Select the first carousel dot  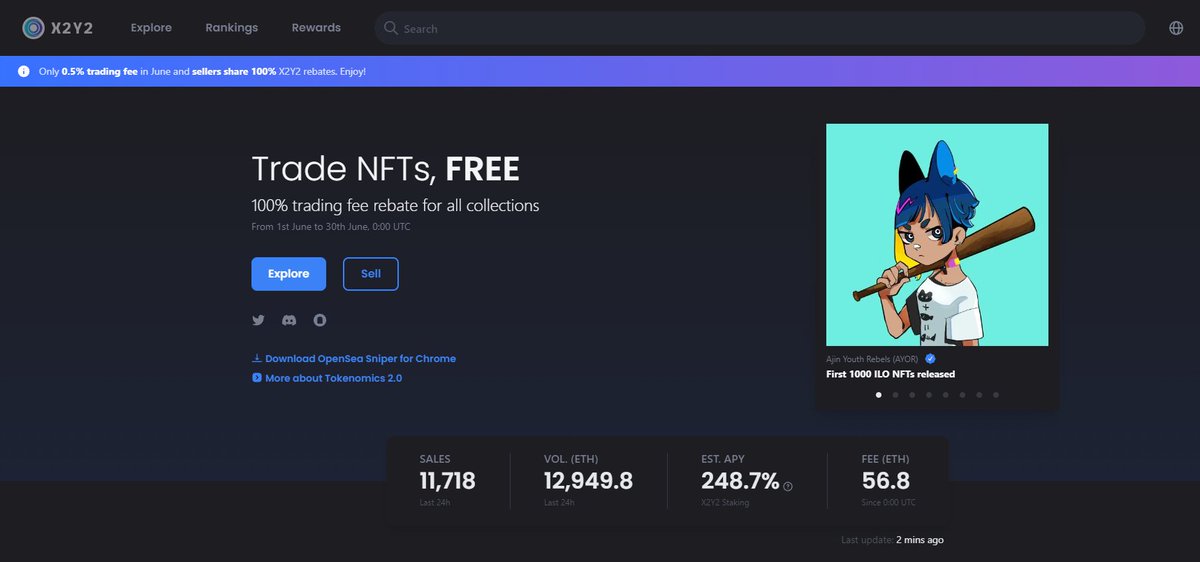click(x=879, y=395)
